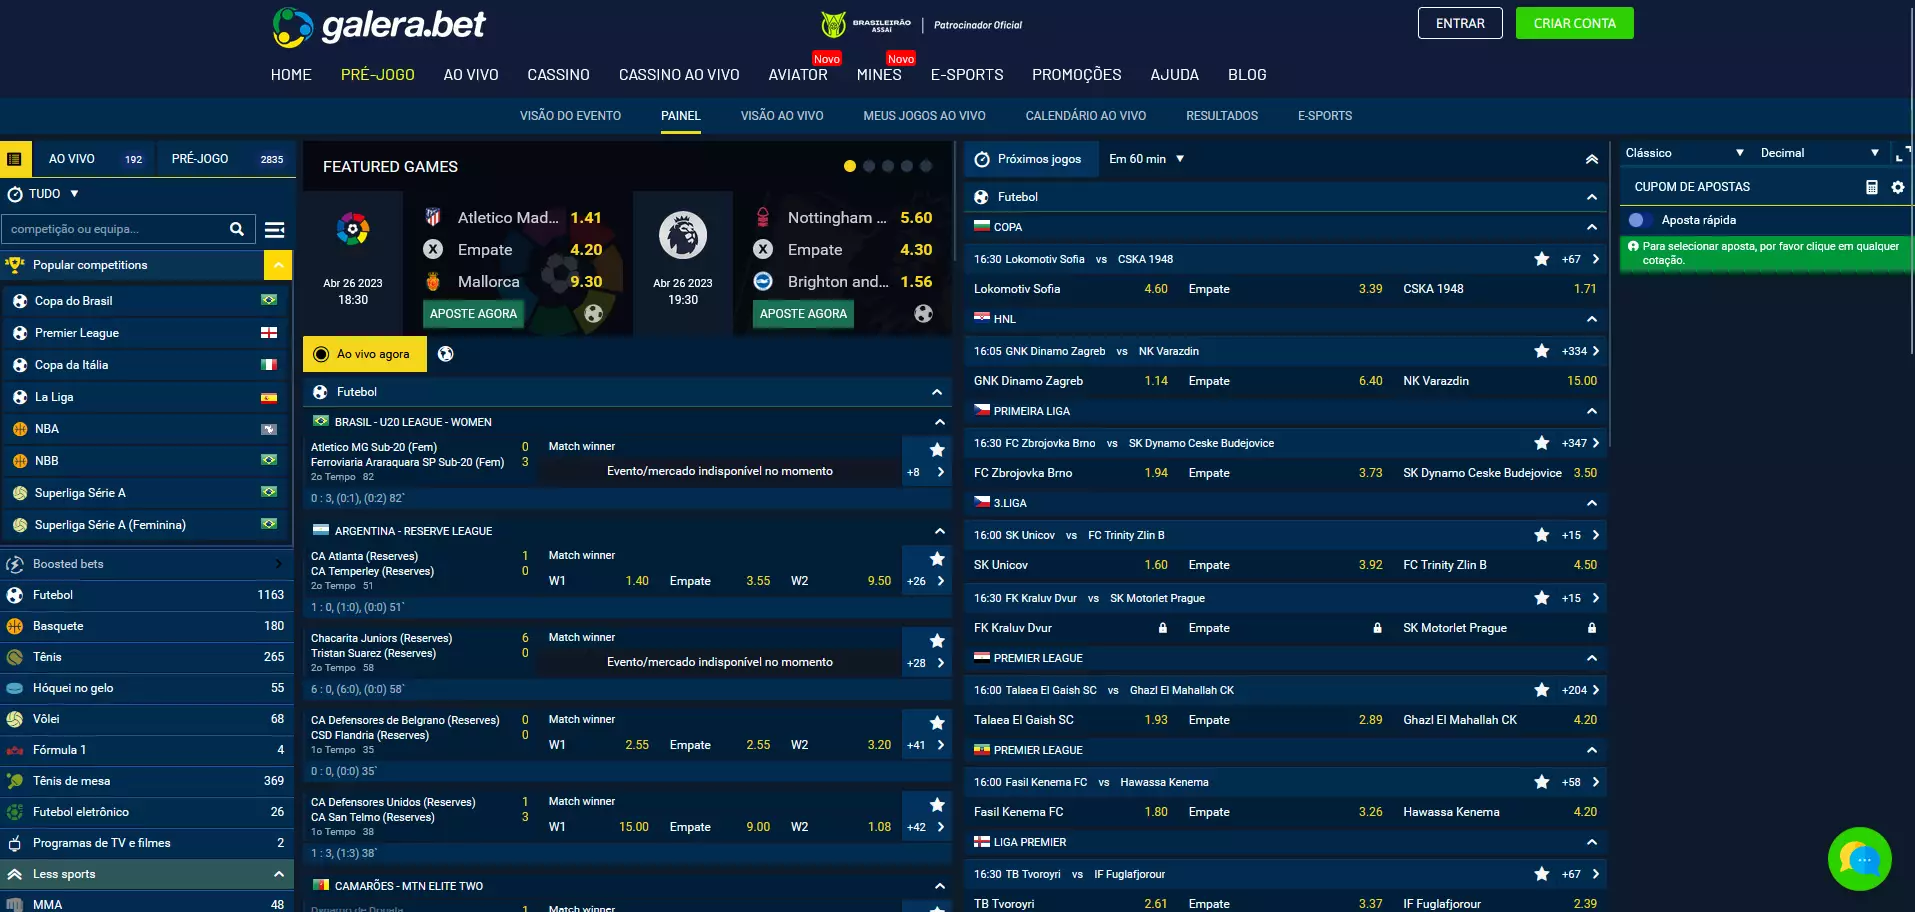Toggle the Aposta rápida switch
The height and width of the screenshot is (912, 1915).
pos(1637,220)
